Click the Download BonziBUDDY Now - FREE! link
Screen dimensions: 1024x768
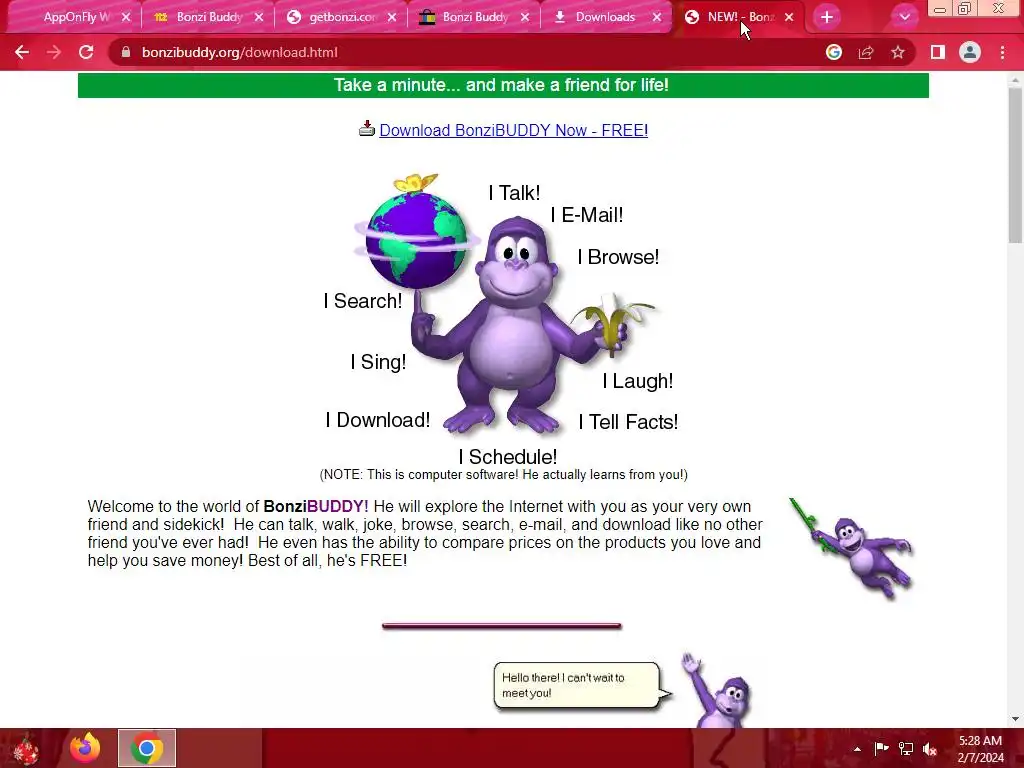tap(513, 131)
